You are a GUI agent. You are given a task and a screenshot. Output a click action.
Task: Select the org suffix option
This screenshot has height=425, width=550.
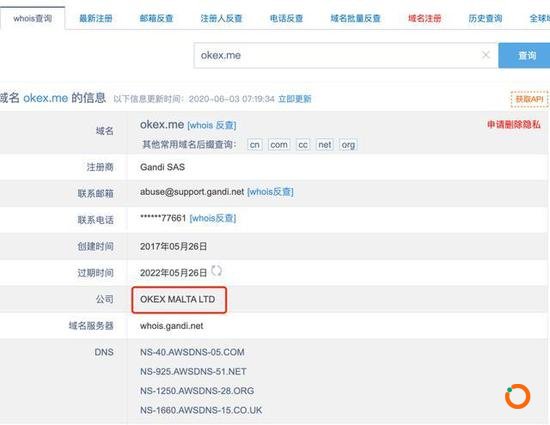coord(348,144)
